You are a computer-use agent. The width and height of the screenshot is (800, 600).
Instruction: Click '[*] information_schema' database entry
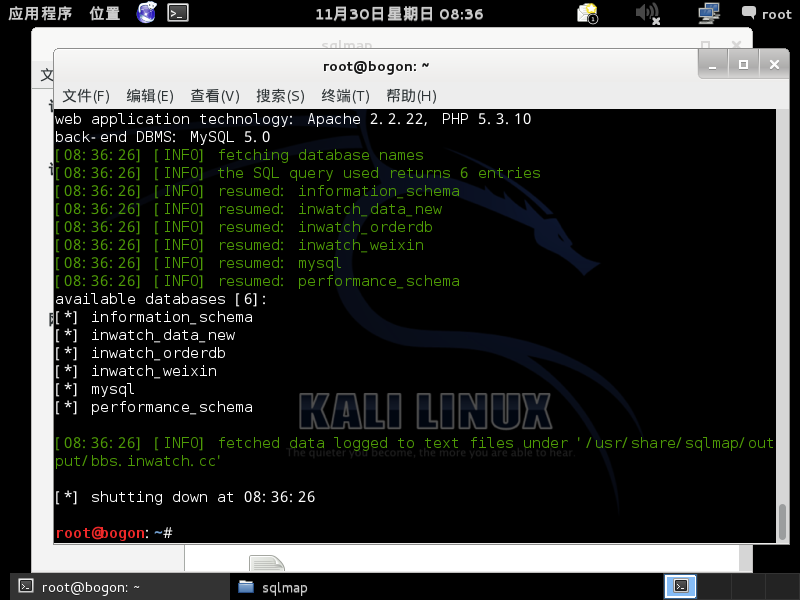point(154,317)
